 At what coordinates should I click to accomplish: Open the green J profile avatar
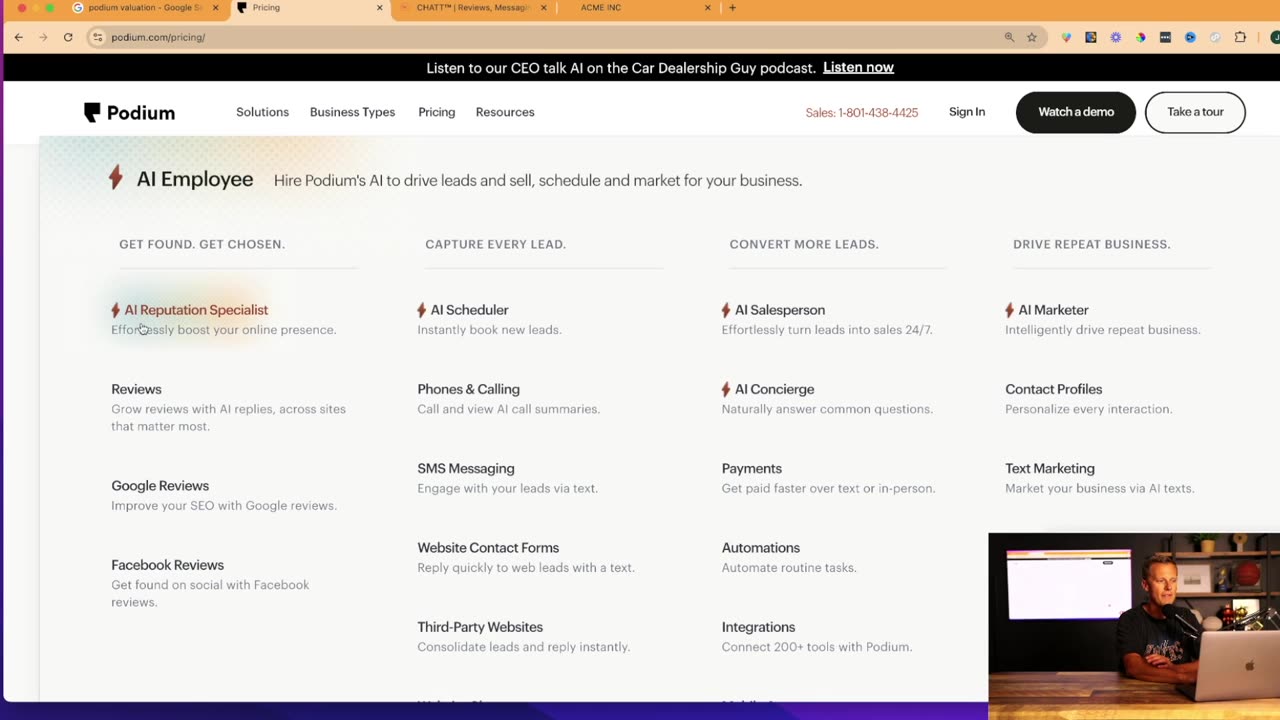1274,37
